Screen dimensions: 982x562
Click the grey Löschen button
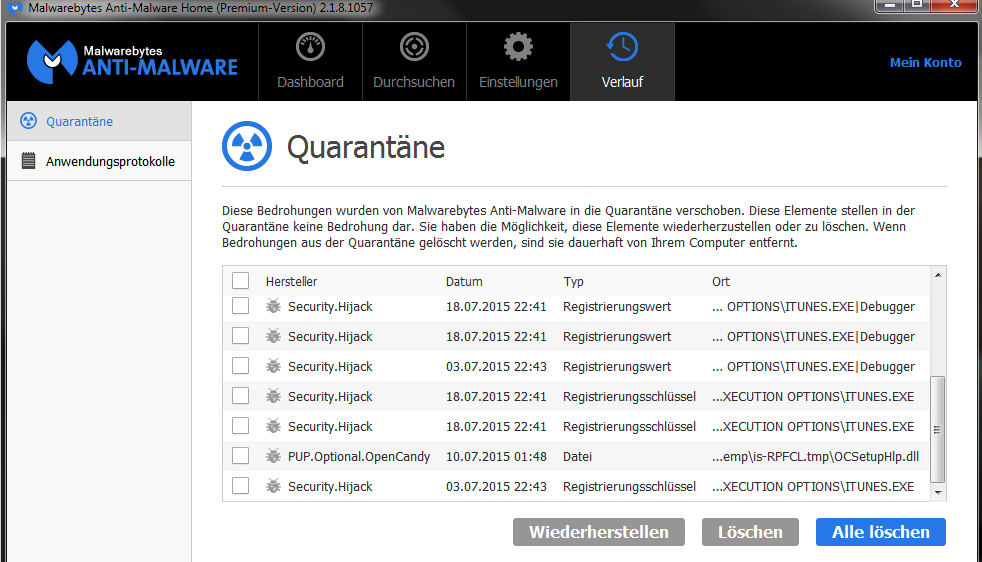point(750,532)
